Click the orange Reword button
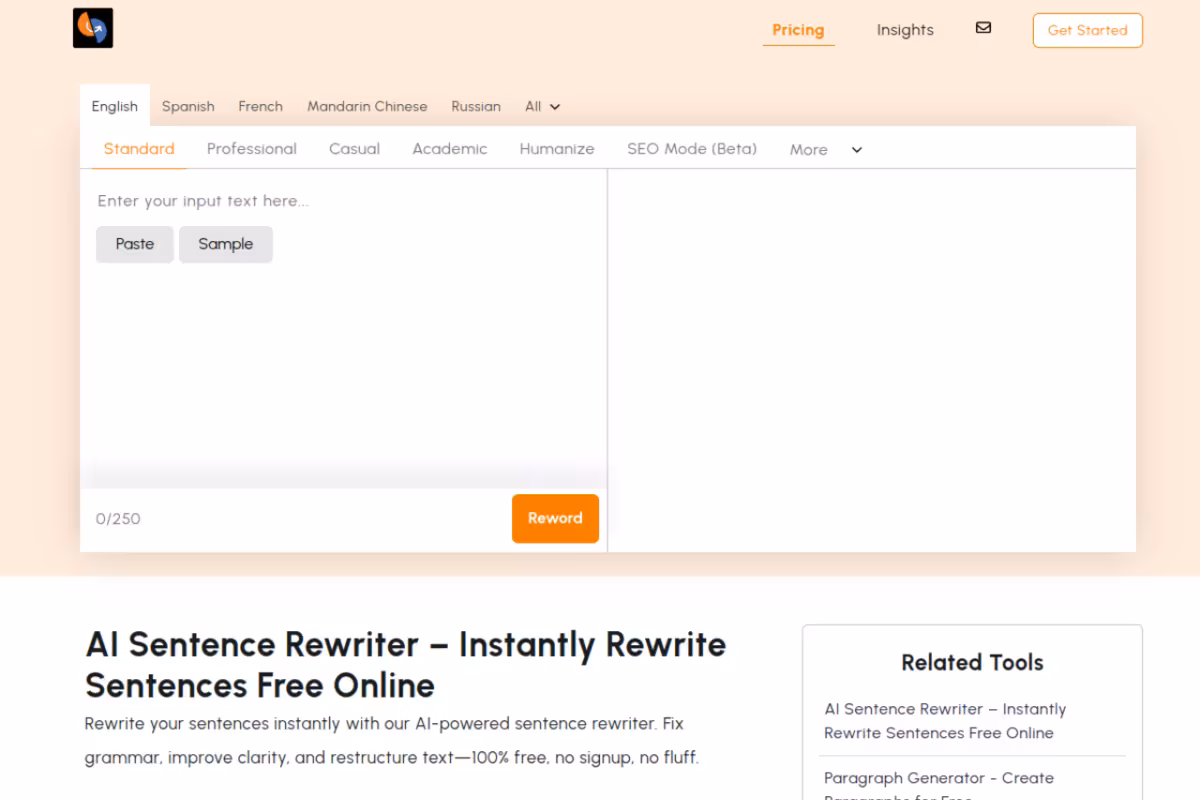The width and height of the screenshot is (1200, 800). pyautogui.click(x=555, y=518)
